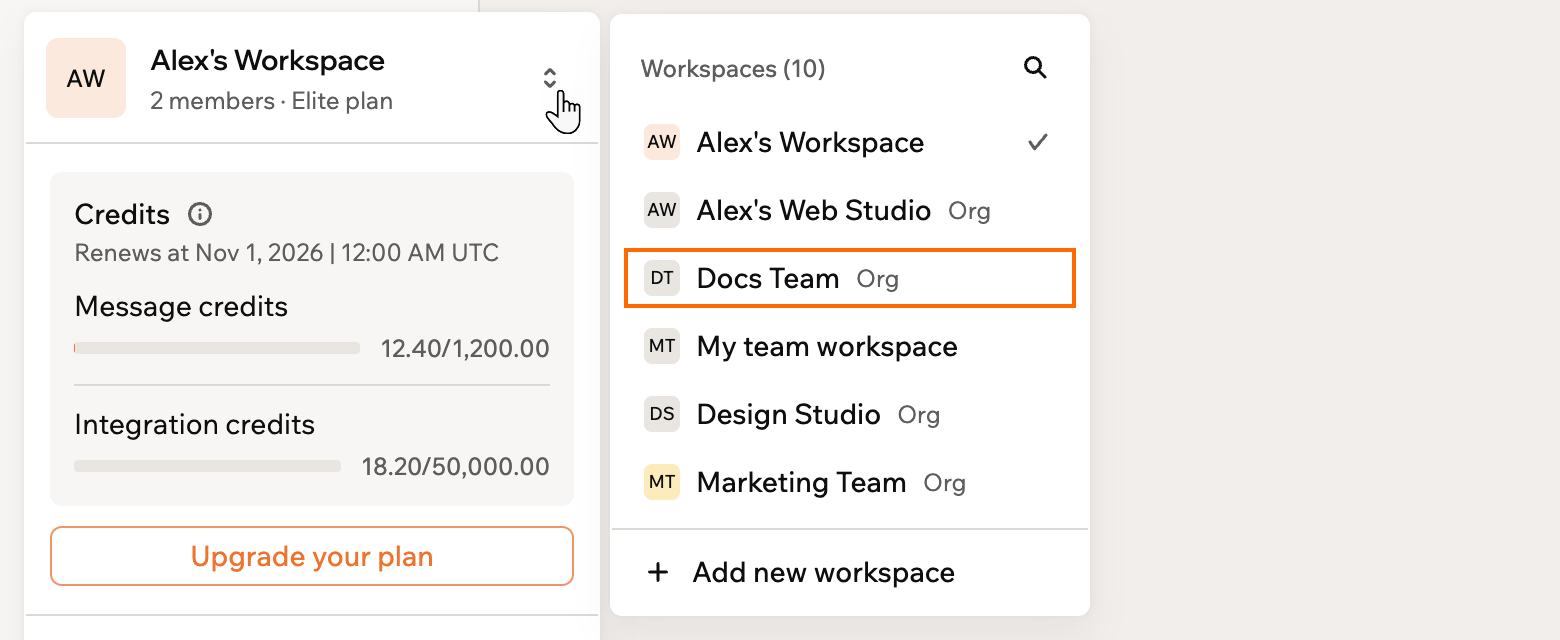Click the Org tag beside Alex's Web Studio
This screenshot has width=1560, height=640.
pyautogui.click(x=970, y=212)
